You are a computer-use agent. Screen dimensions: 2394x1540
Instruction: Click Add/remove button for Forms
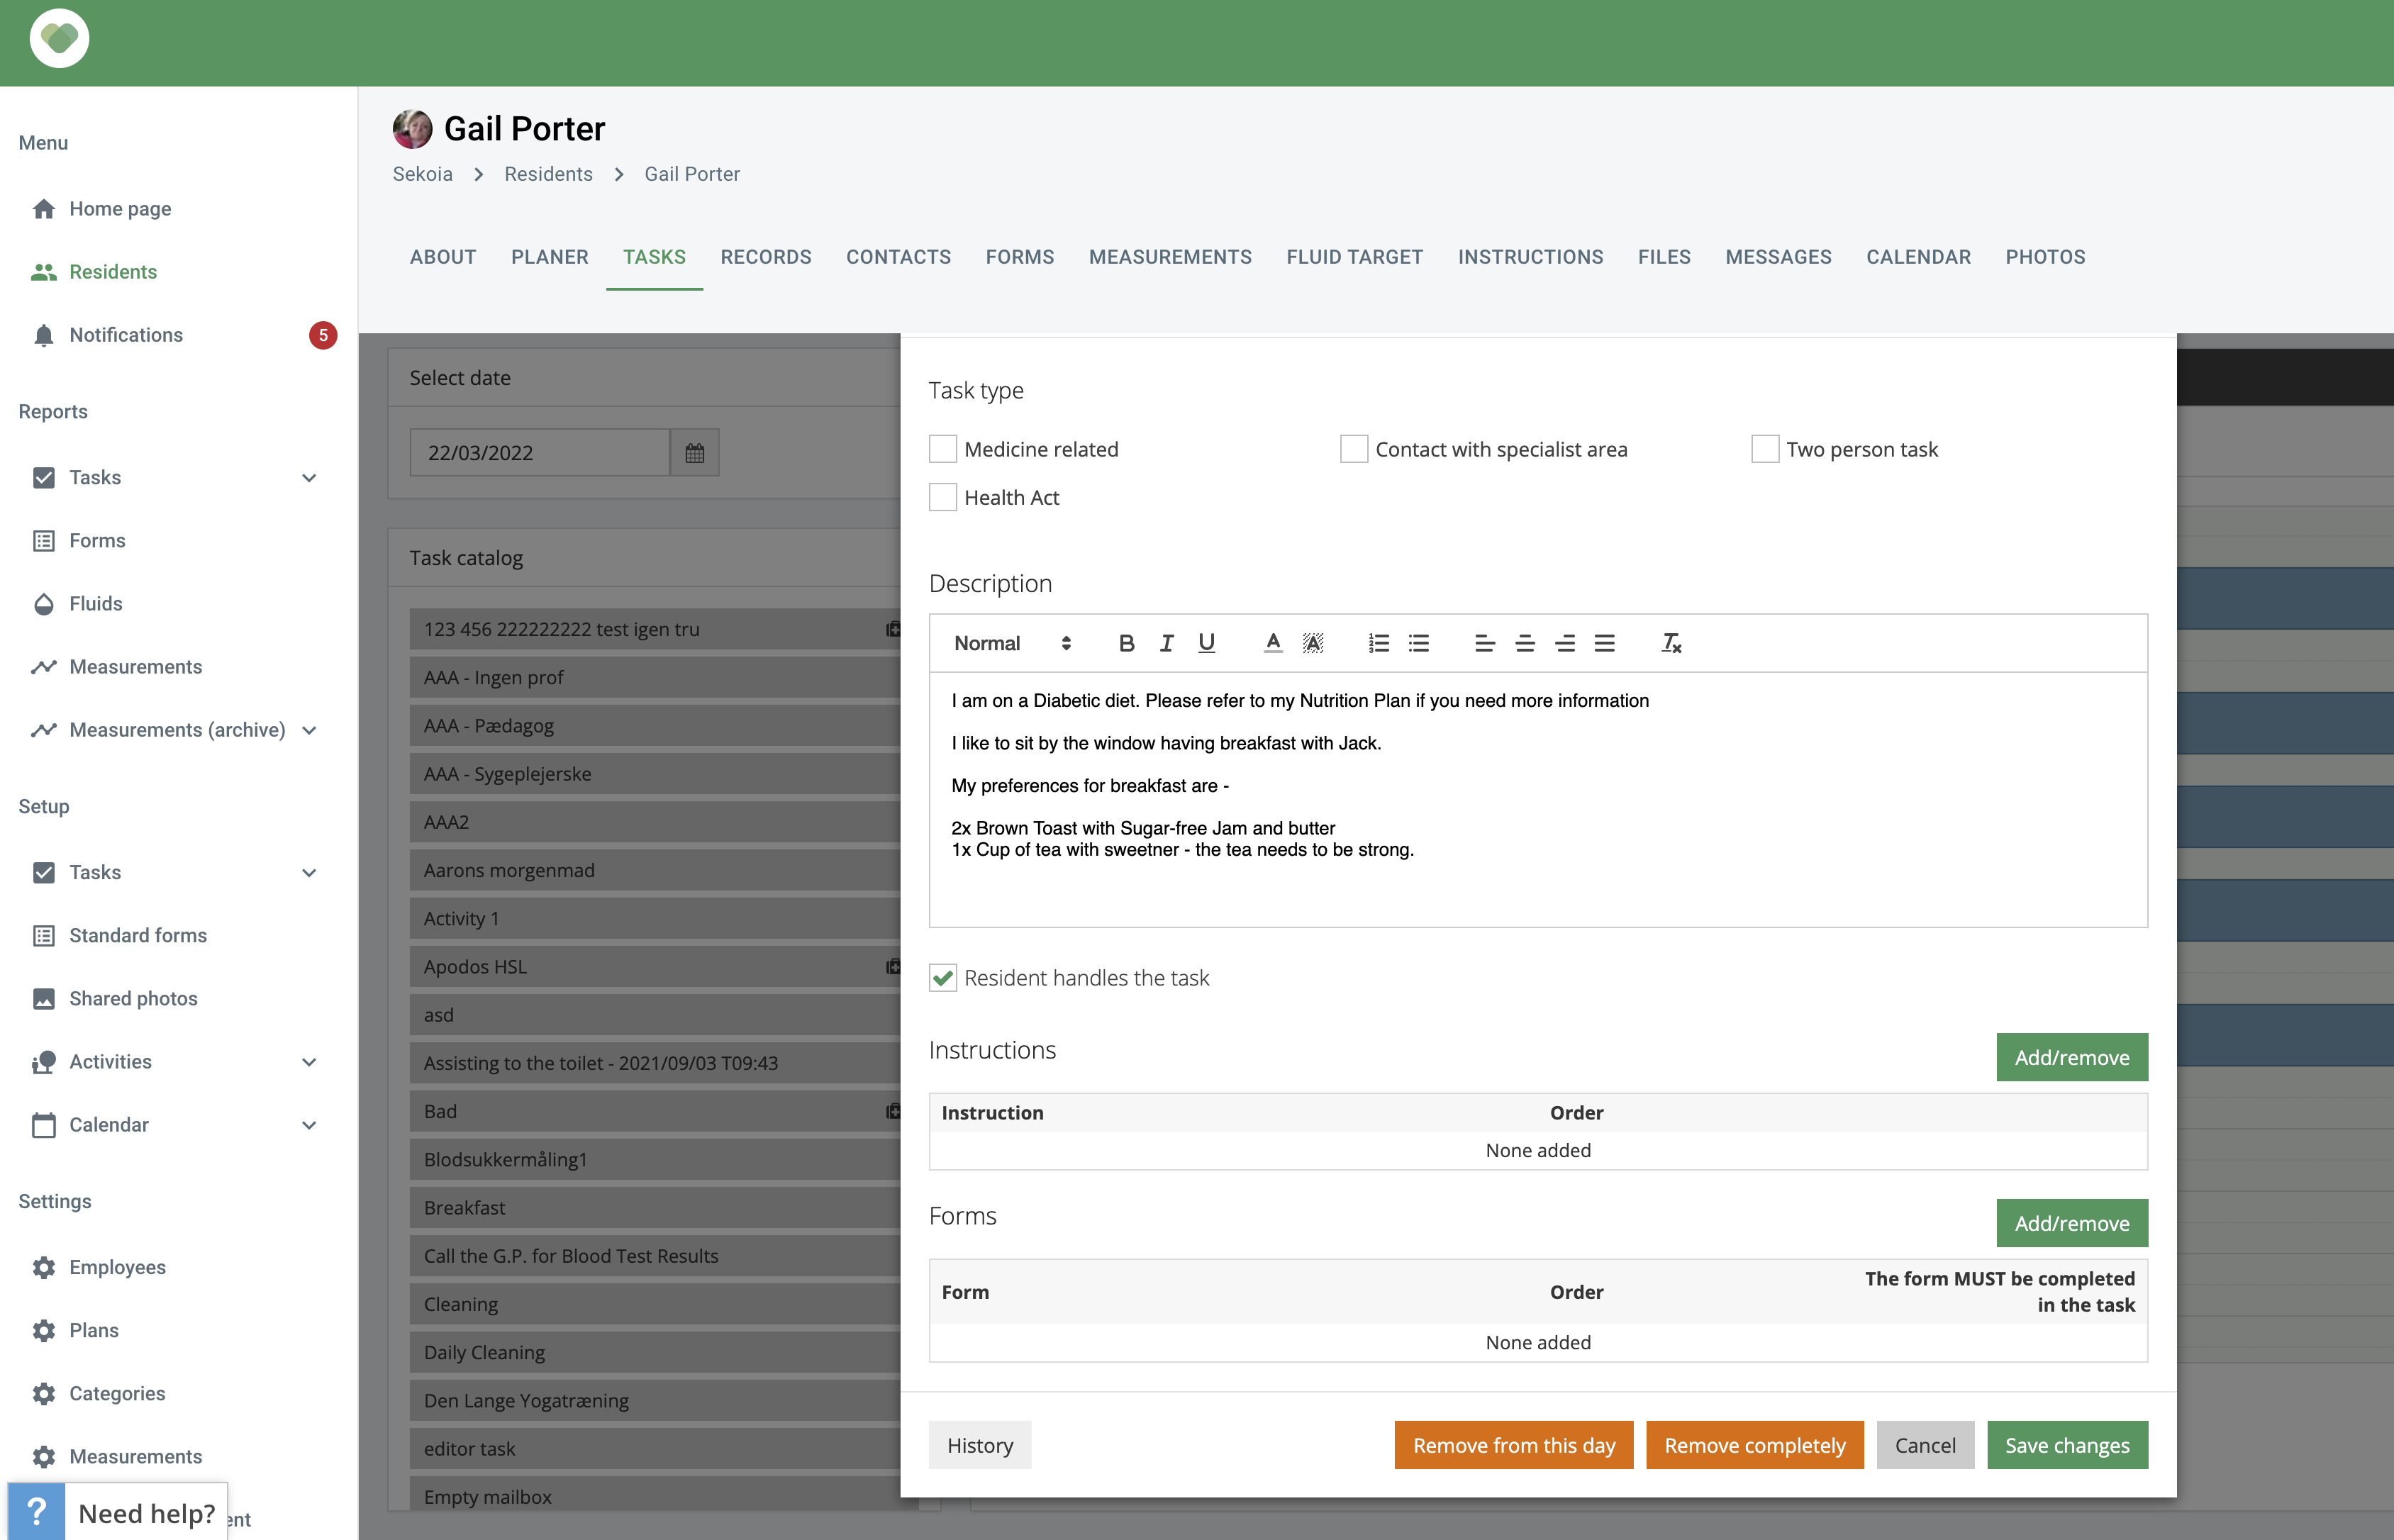2071,1223
